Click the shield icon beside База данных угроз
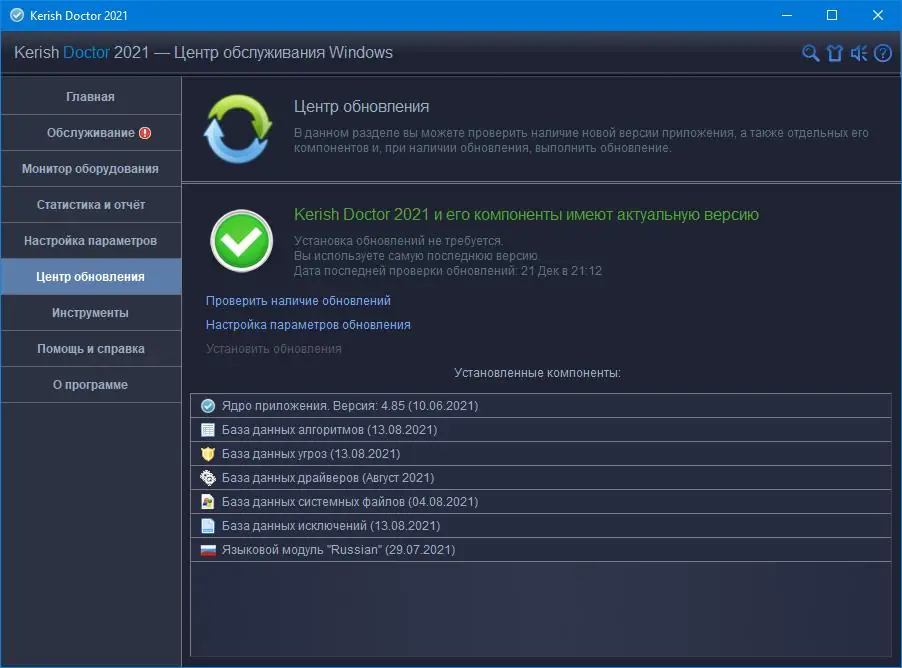The width and height of the screenshot is (902, 668). point(208,453)
